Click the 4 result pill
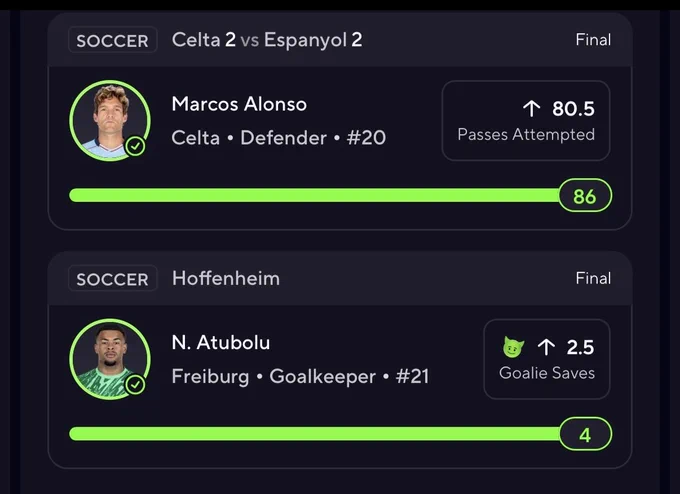 (585, 434)
